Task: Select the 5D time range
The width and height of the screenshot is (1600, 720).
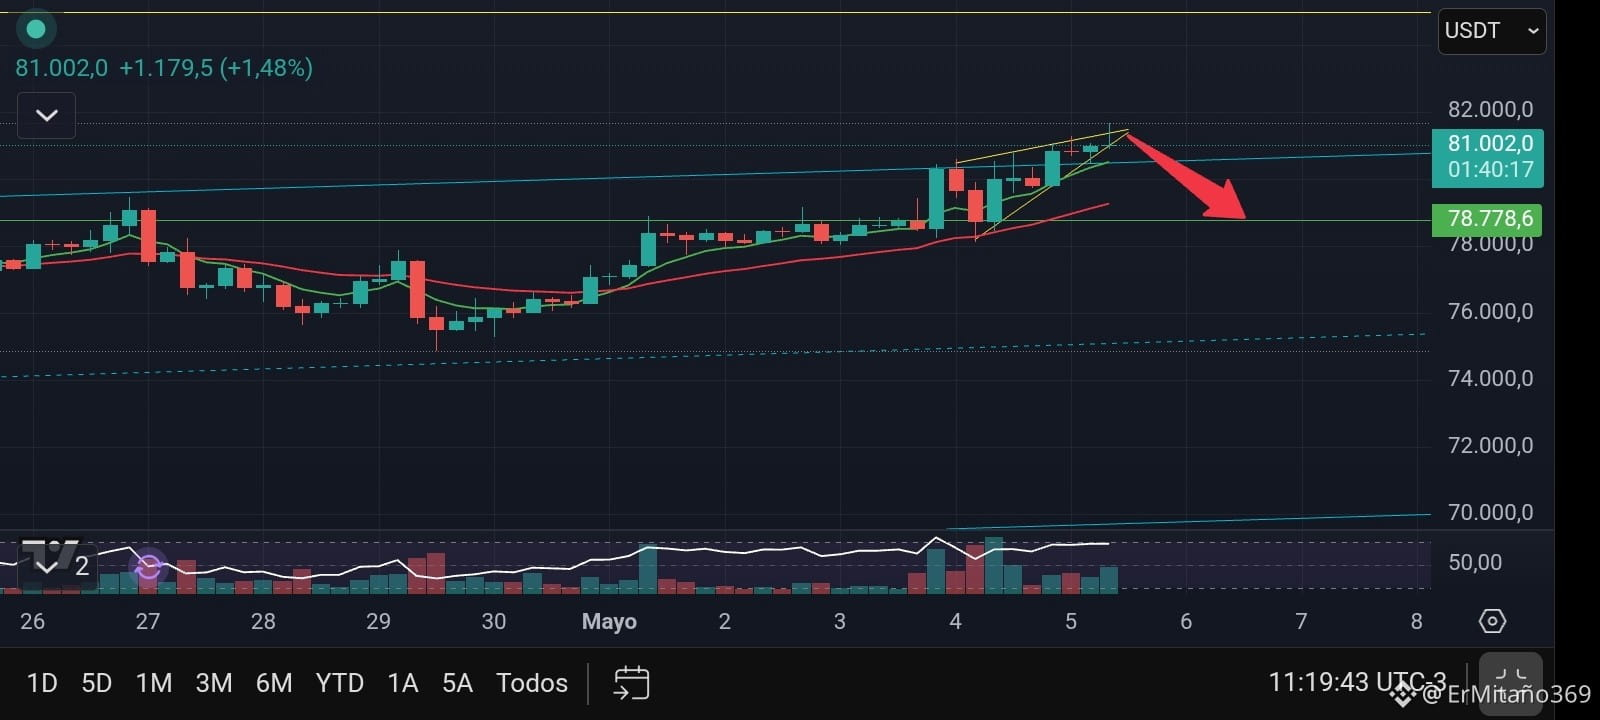Action: 97,683
